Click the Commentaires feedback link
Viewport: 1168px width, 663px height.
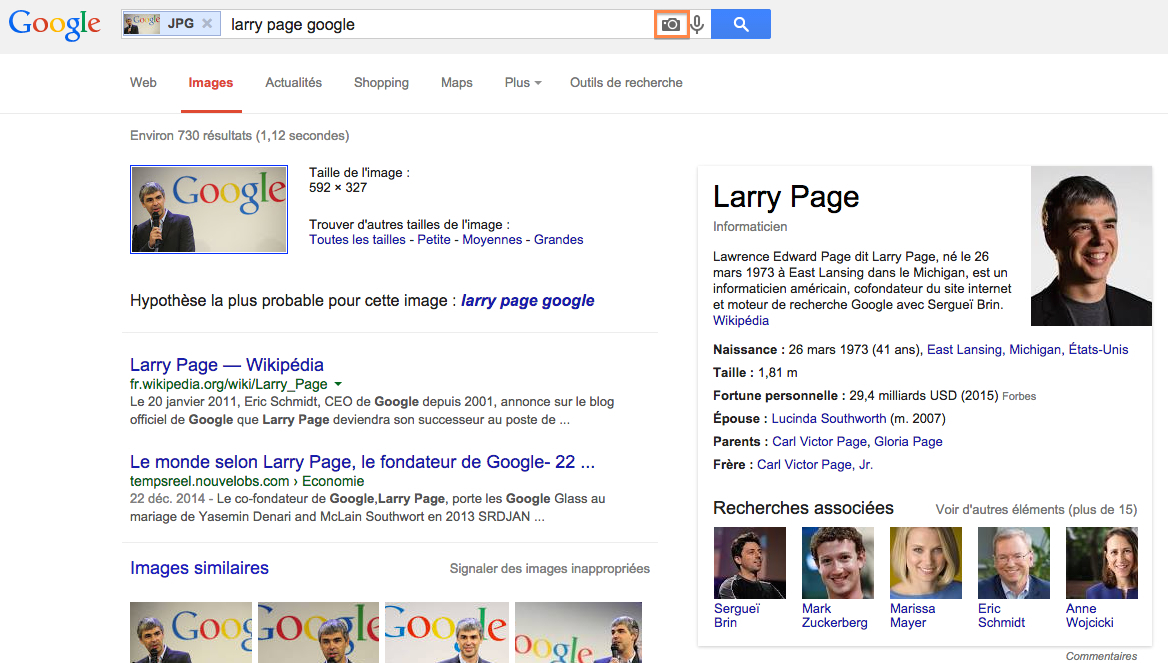[x=1101, y=656]
